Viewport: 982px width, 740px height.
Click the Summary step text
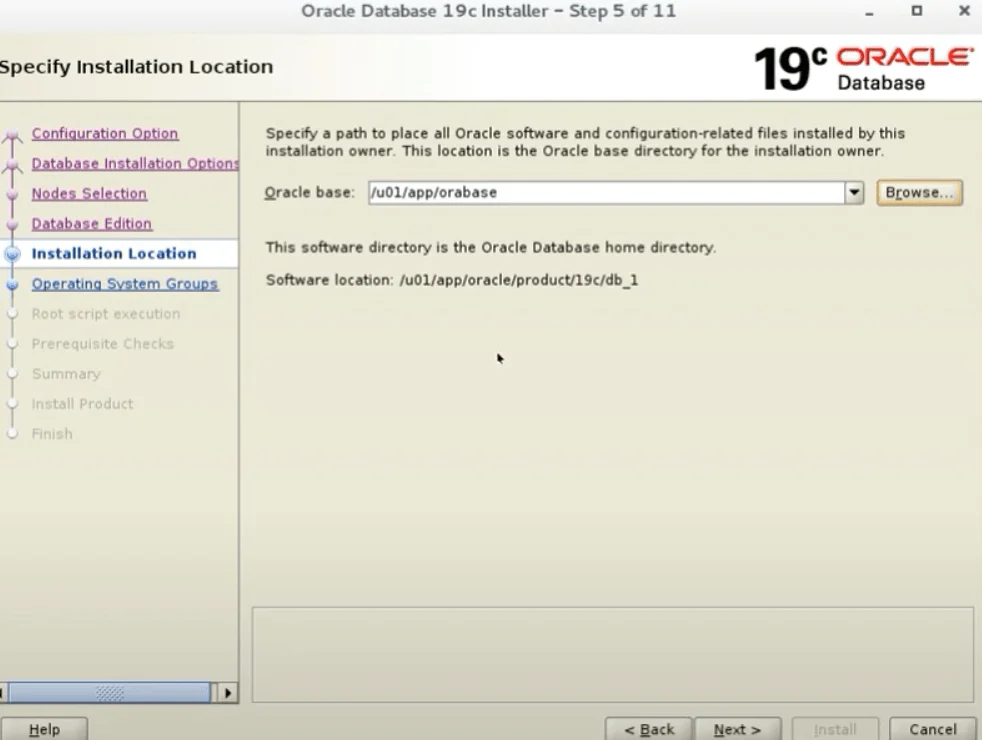point(66,374)
